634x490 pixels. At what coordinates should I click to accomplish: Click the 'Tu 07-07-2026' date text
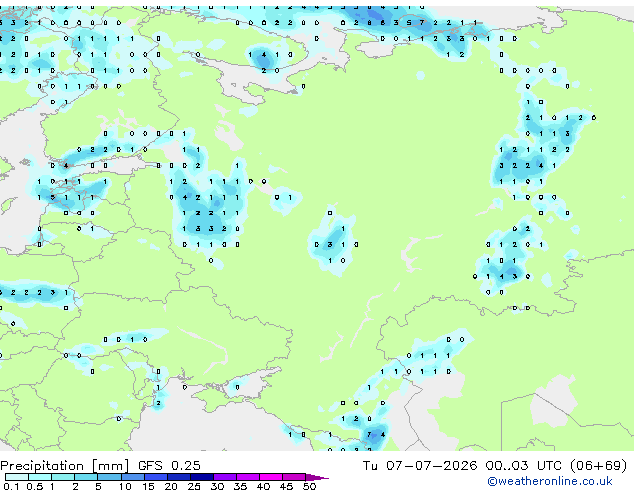click(420, 466)
